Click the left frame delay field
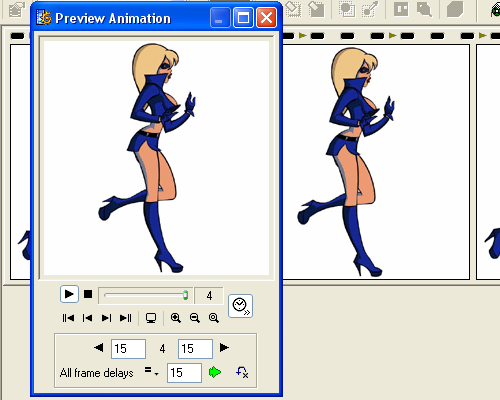Viewport: 500px width, 400px height. tap(128, 349)
